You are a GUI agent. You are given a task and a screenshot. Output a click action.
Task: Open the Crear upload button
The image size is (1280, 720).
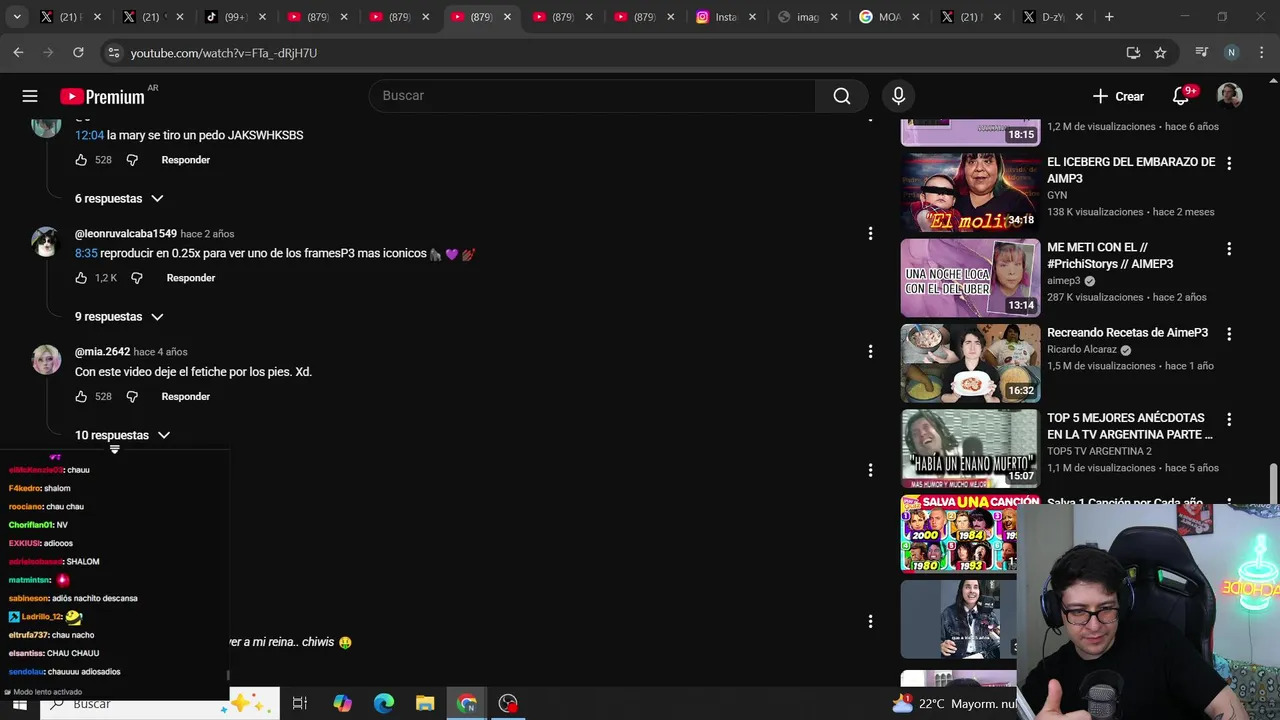[1118, 96]
